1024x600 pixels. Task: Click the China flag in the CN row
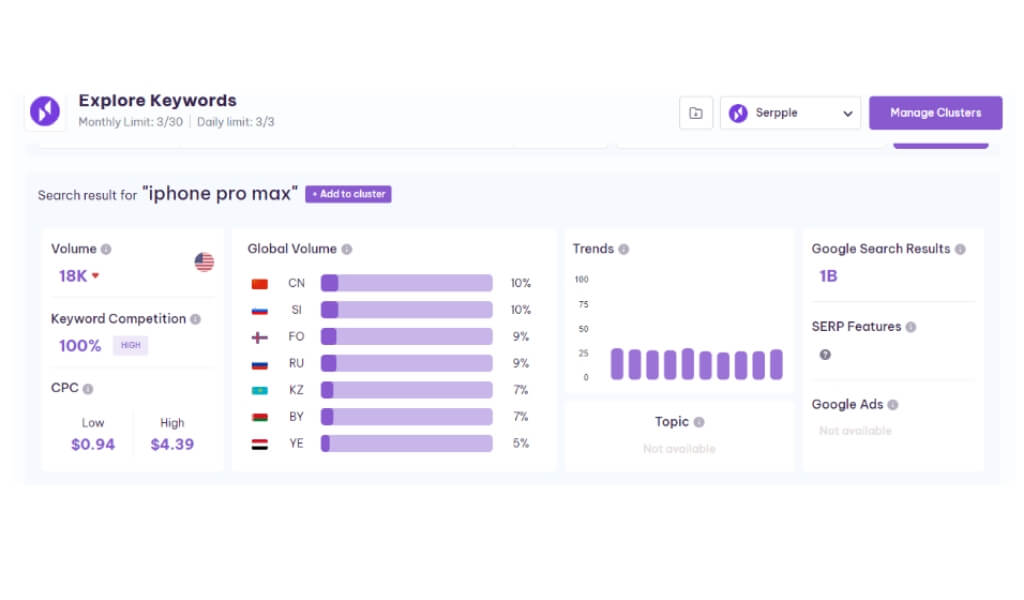click(260, 283)
